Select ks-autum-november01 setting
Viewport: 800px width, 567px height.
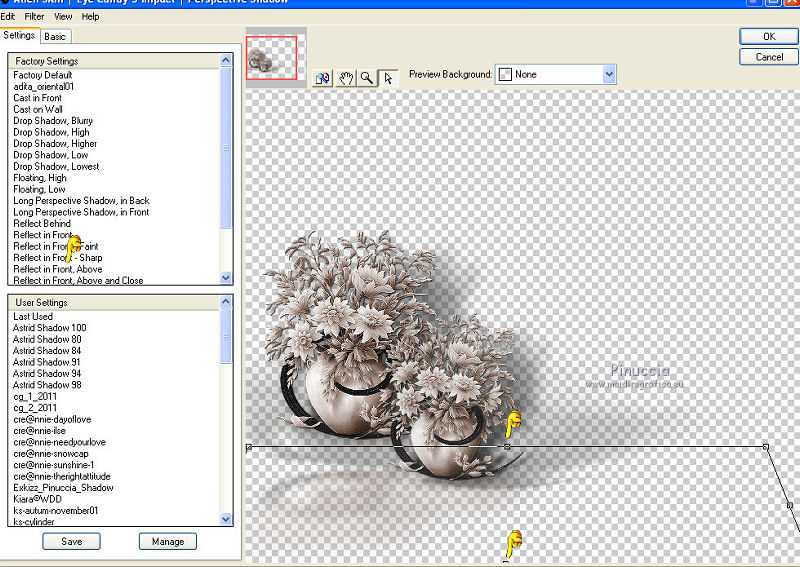click(x=56, y=510)
